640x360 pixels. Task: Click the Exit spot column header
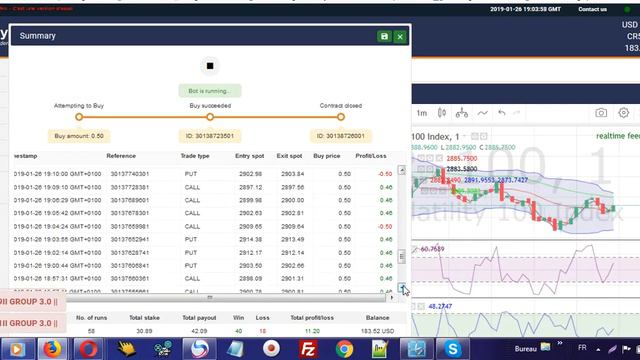click(x=289, y=156)
